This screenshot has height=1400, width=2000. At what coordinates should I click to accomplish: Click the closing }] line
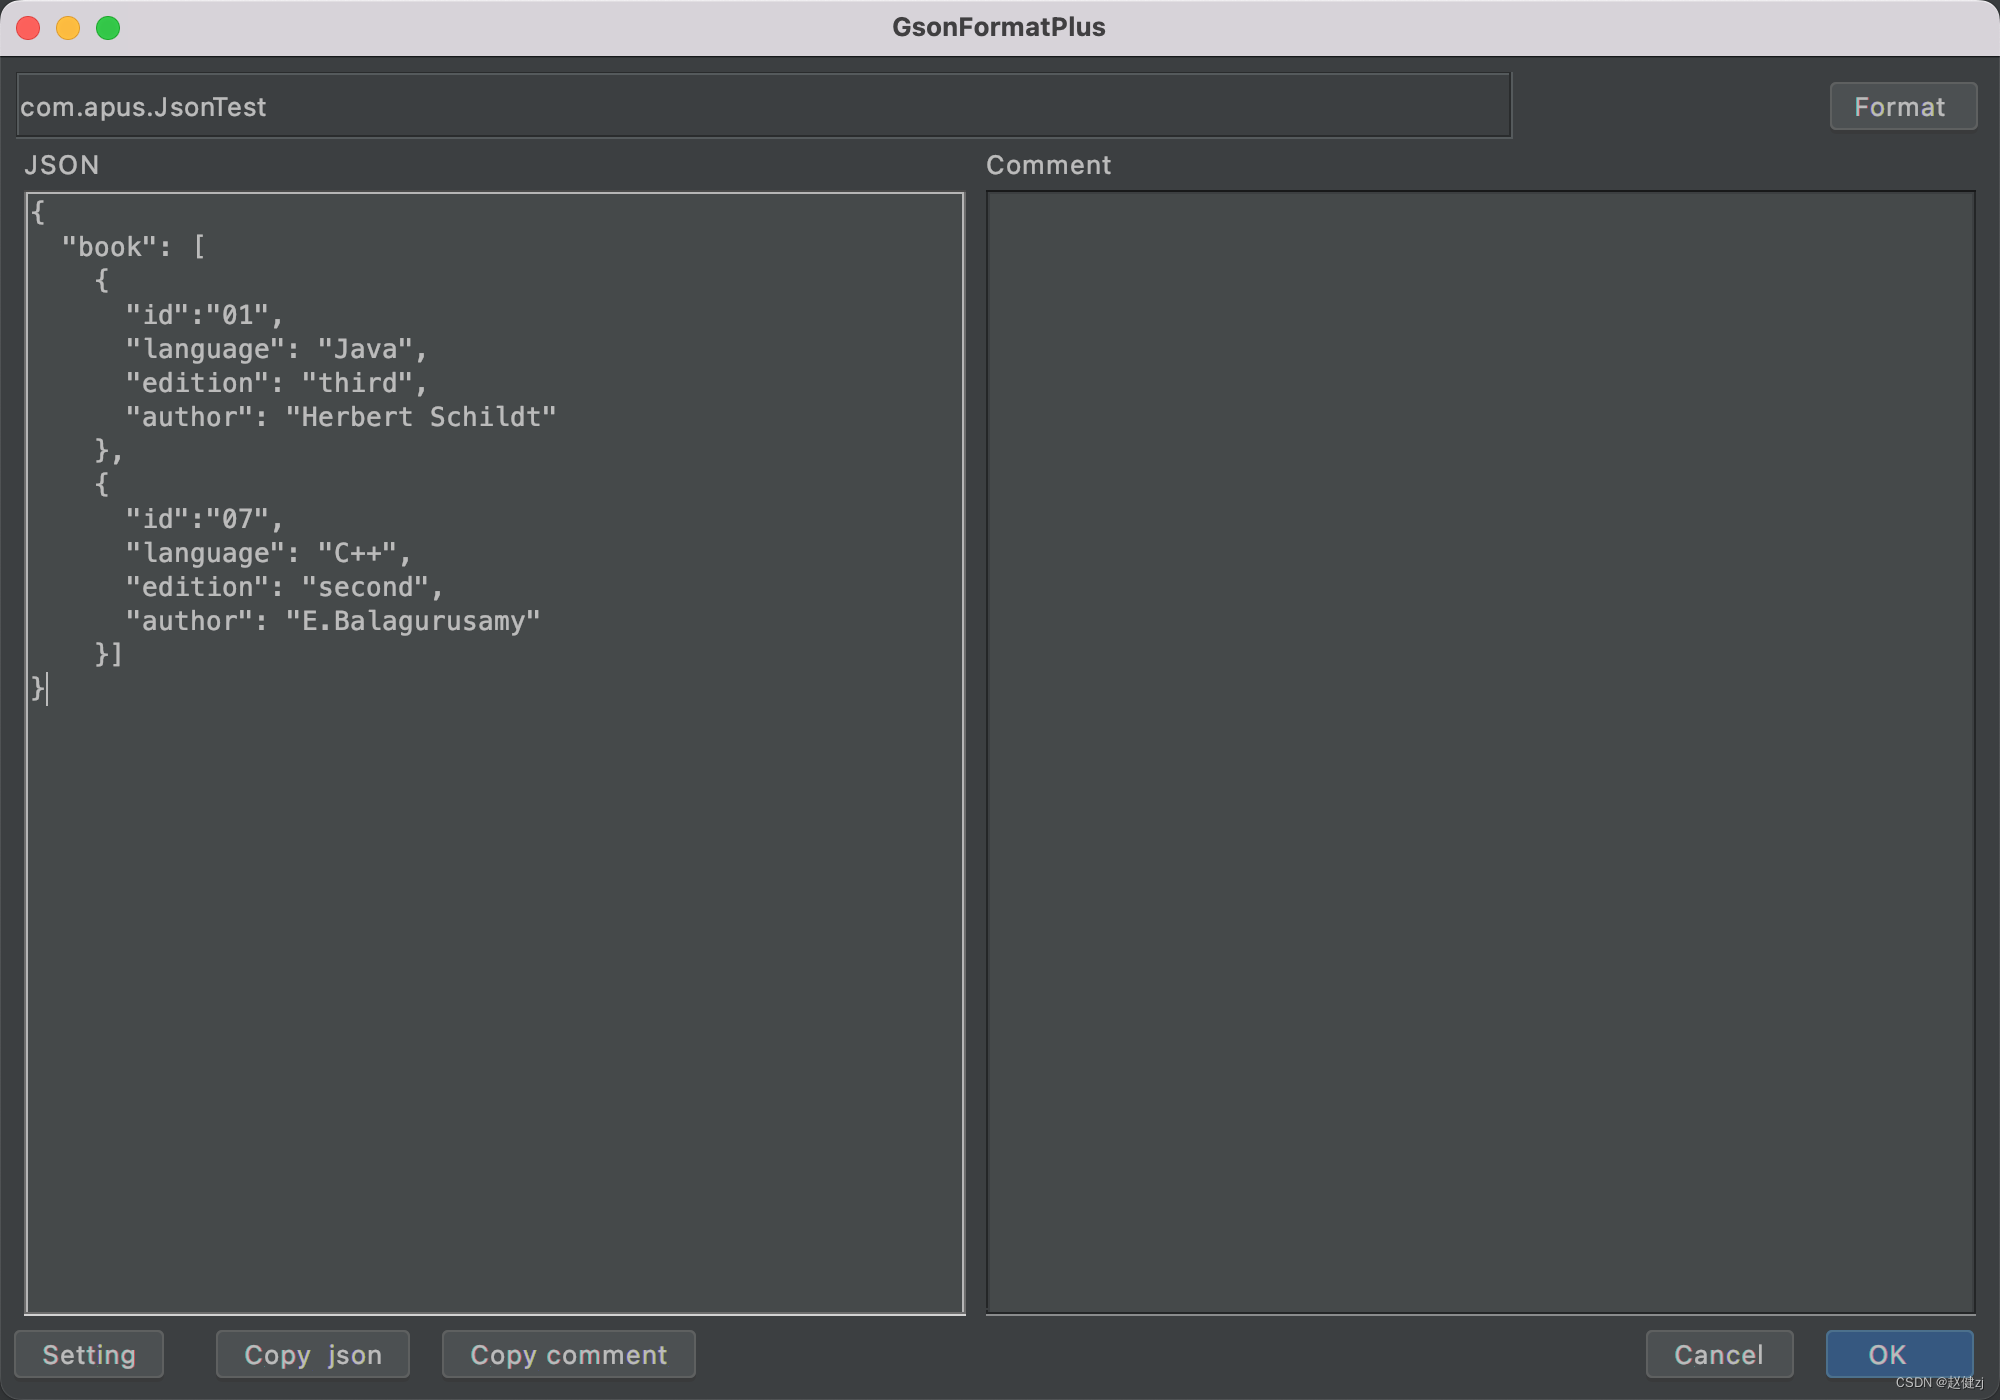108,655
